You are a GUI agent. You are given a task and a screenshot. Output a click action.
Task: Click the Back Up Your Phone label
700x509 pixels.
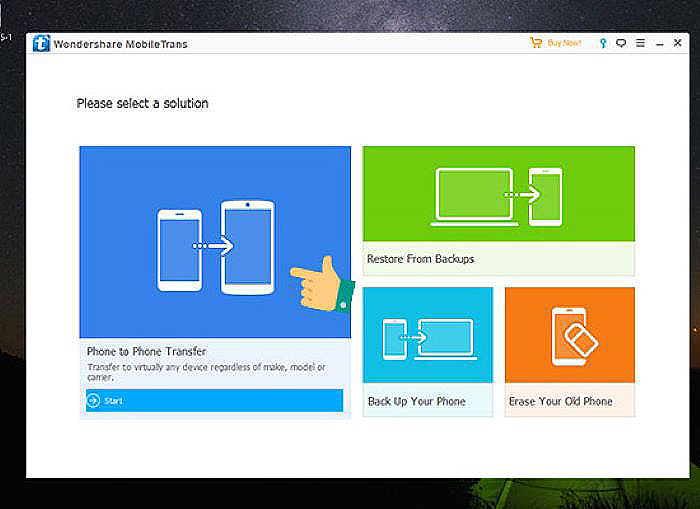pos(416,401)
